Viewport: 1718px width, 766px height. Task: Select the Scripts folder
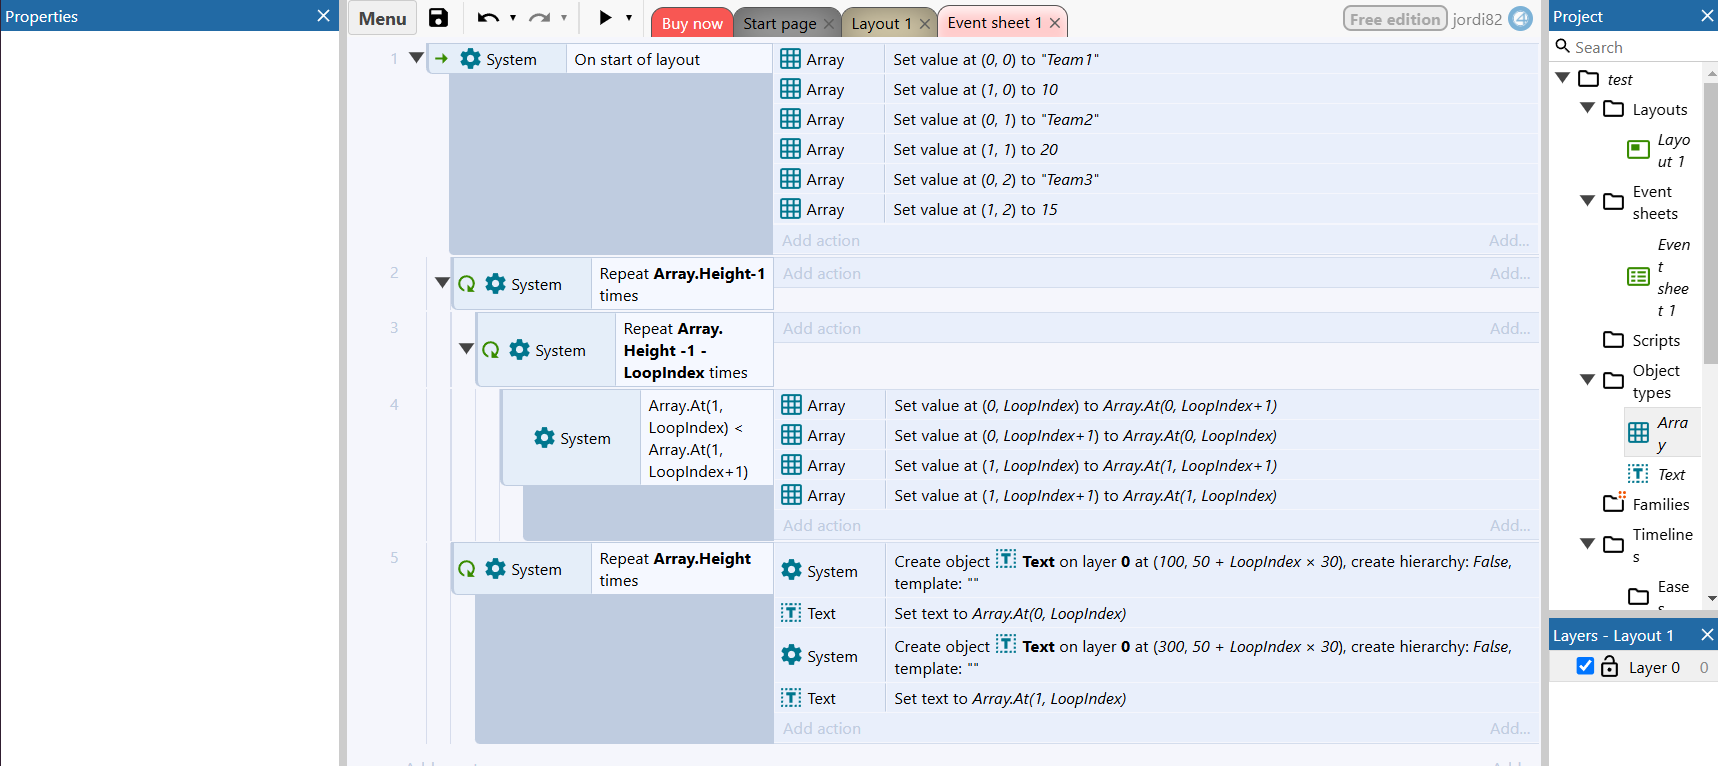(x=1643, y=340)
